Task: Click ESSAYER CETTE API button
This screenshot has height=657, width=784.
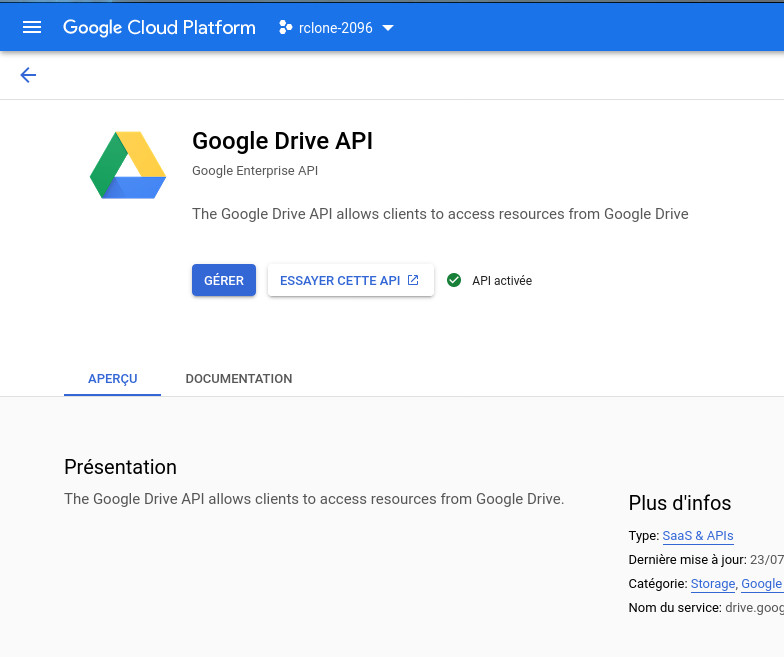Action: click(350, 280)
